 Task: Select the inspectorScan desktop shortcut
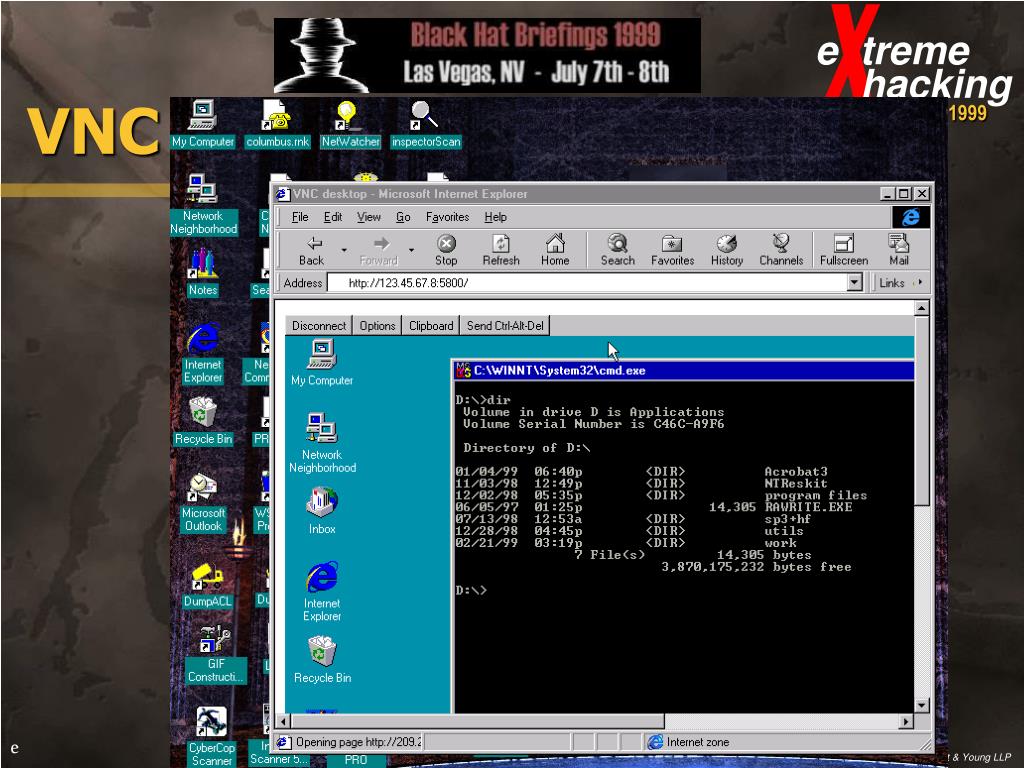coord(426,124)
